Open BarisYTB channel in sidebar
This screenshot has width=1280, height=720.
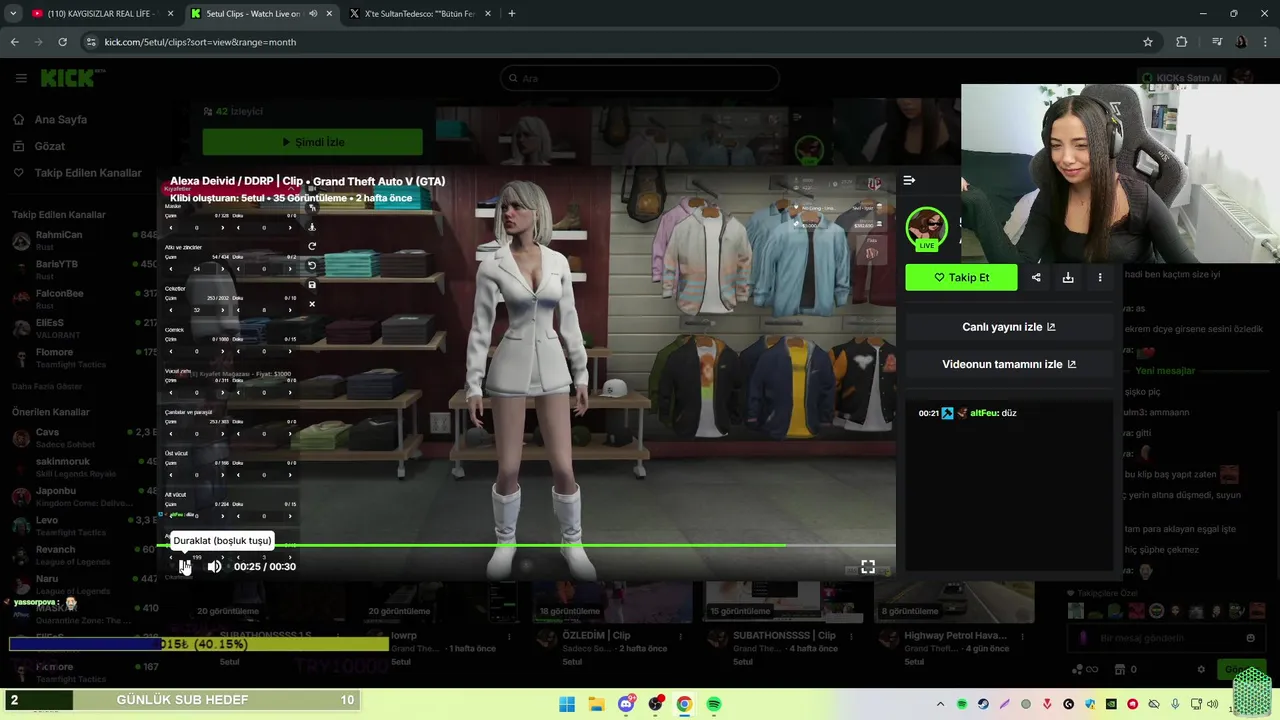coord(84,270)
